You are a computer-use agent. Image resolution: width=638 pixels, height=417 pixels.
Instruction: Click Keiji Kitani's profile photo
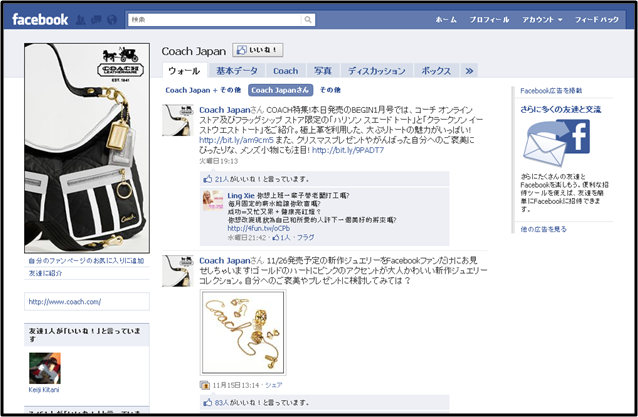(x=45, y=368)
